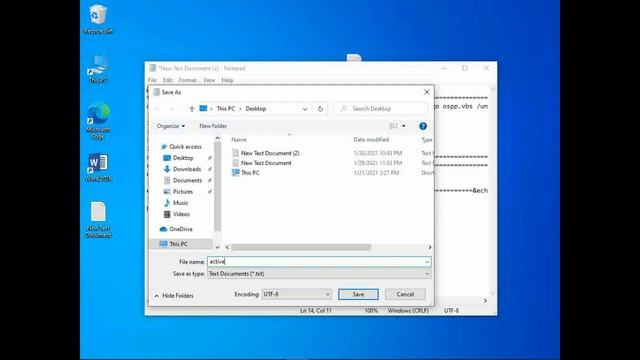The width and height of the screenshot is (640, 360).
Task: Select Downloads in navigation pane
Action: [x=182, y=169]
